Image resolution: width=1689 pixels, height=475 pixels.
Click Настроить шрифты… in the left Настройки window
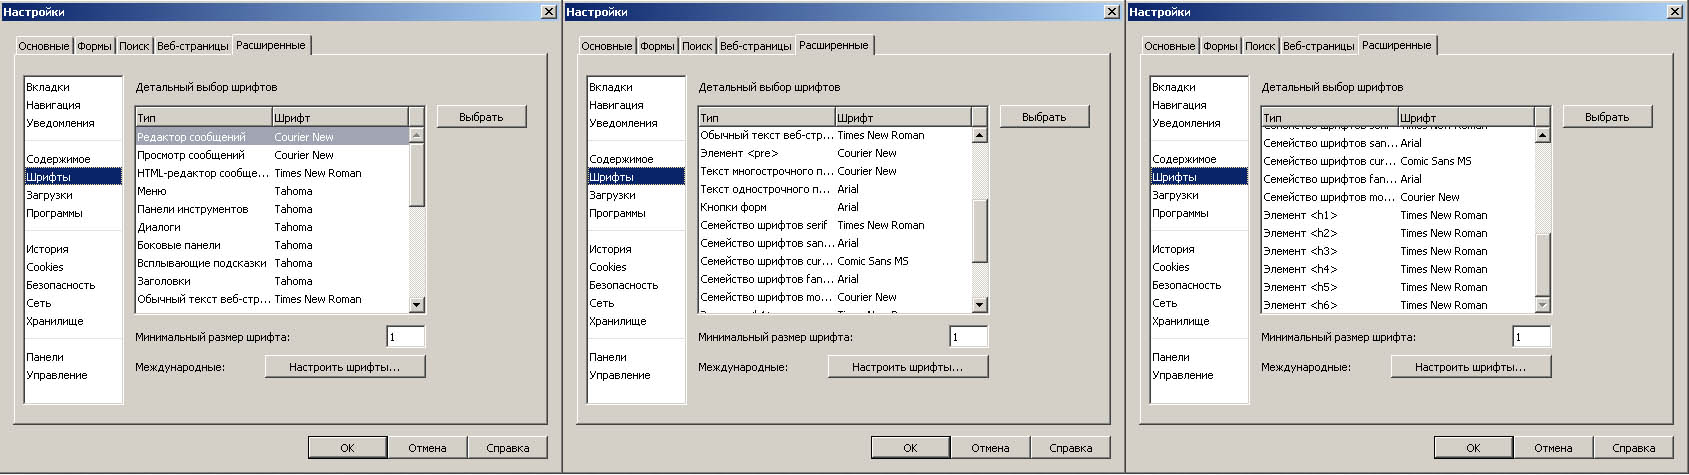(x=344, y=367)
